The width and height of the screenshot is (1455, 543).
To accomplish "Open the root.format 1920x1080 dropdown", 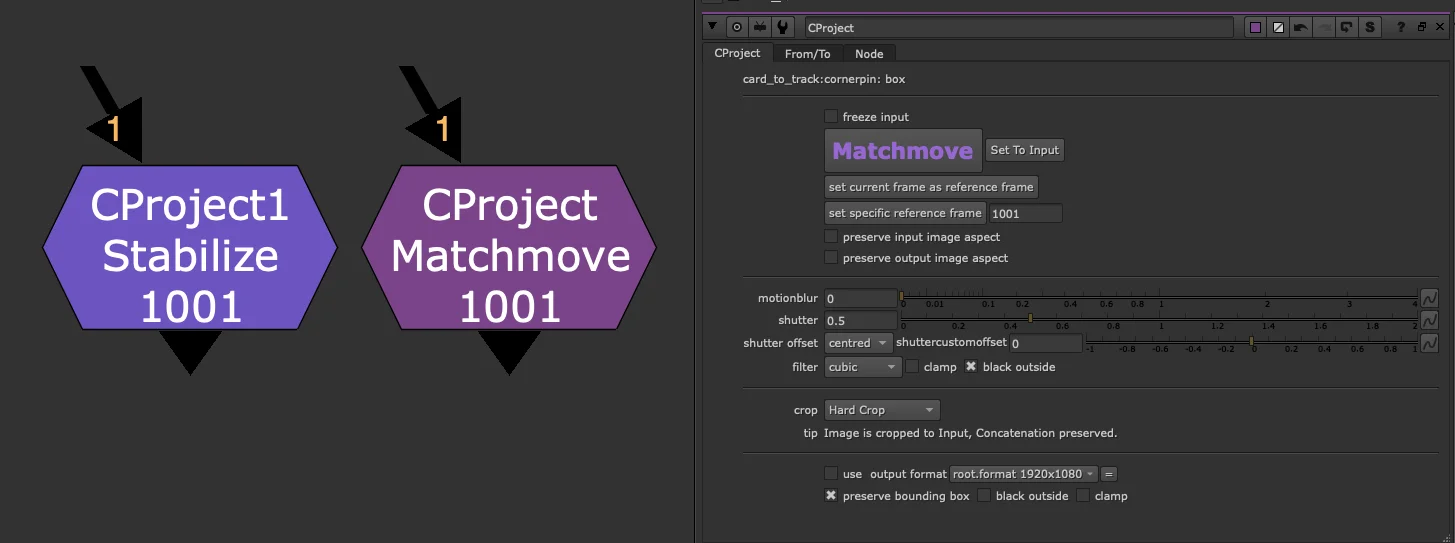I will coord(1024,474).
